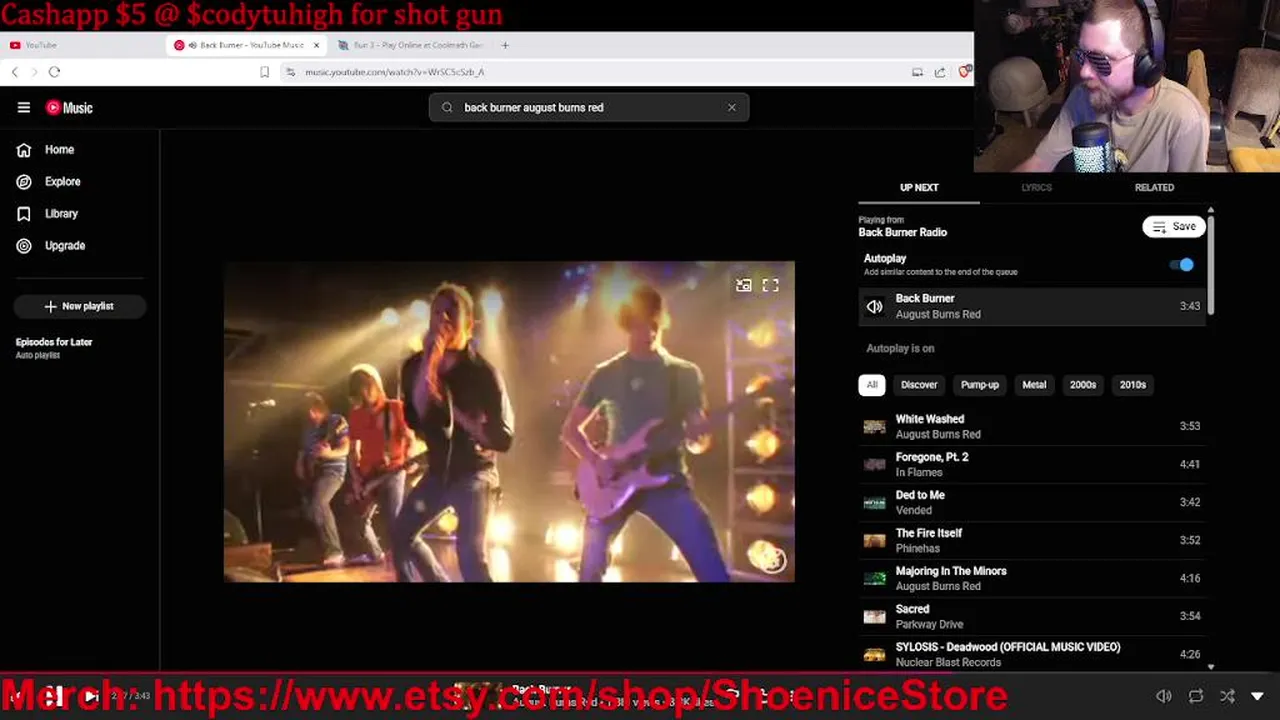Play Sacred by Parkway Drive
Viewport: 1280px width, 720px height.
coord(1032,616)
